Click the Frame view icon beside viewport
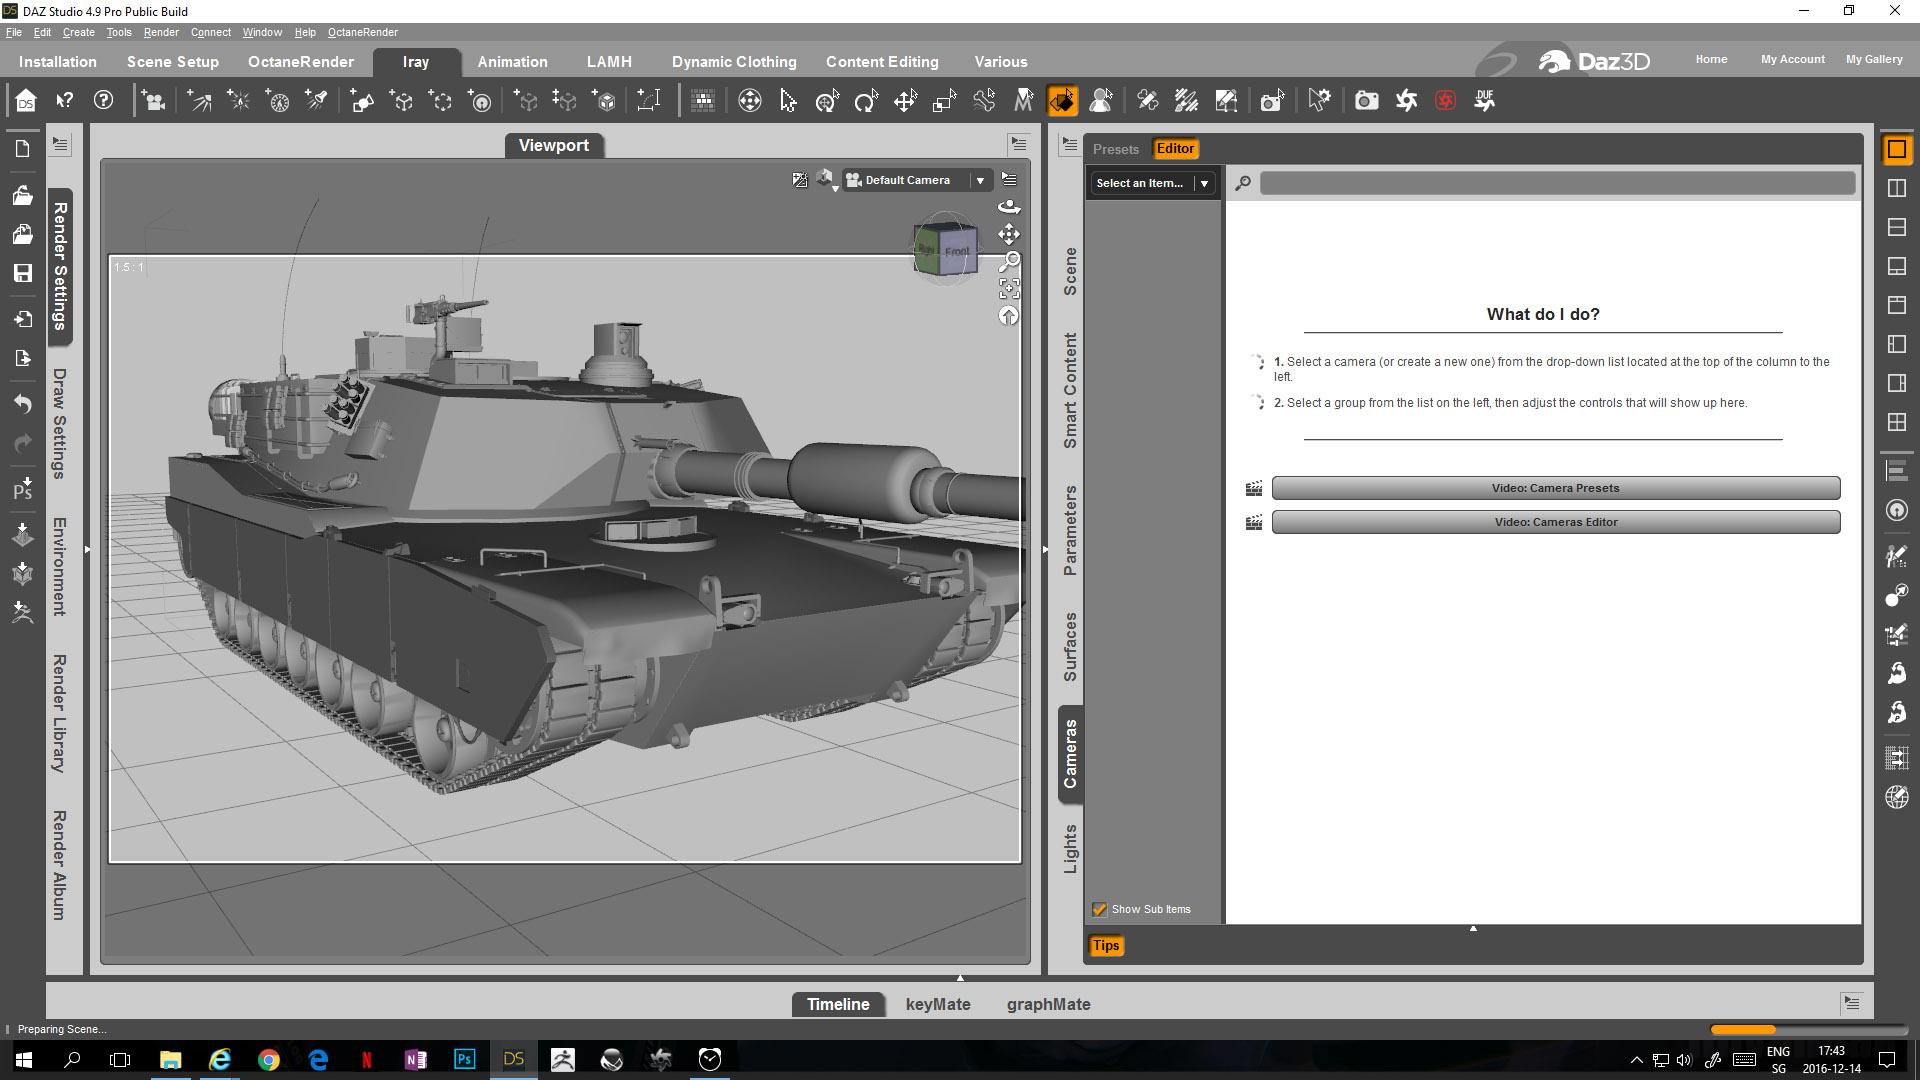Screen dimensions: 1920x1080 [x=1009, y=289]
